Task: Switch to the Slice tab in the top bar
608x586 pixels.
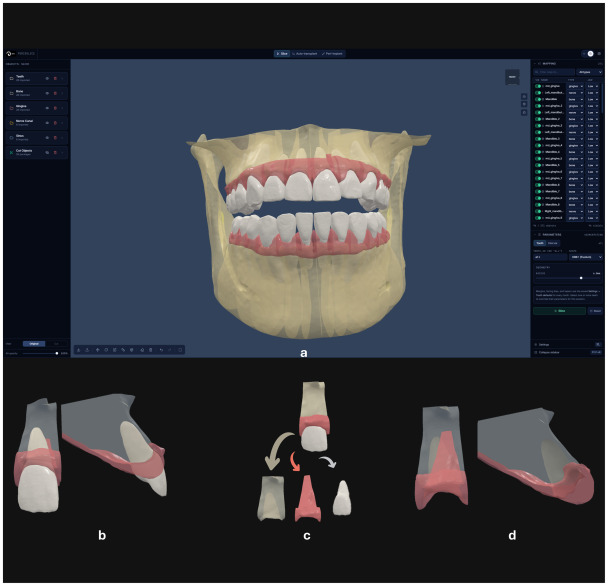Action: coord(282,54)
